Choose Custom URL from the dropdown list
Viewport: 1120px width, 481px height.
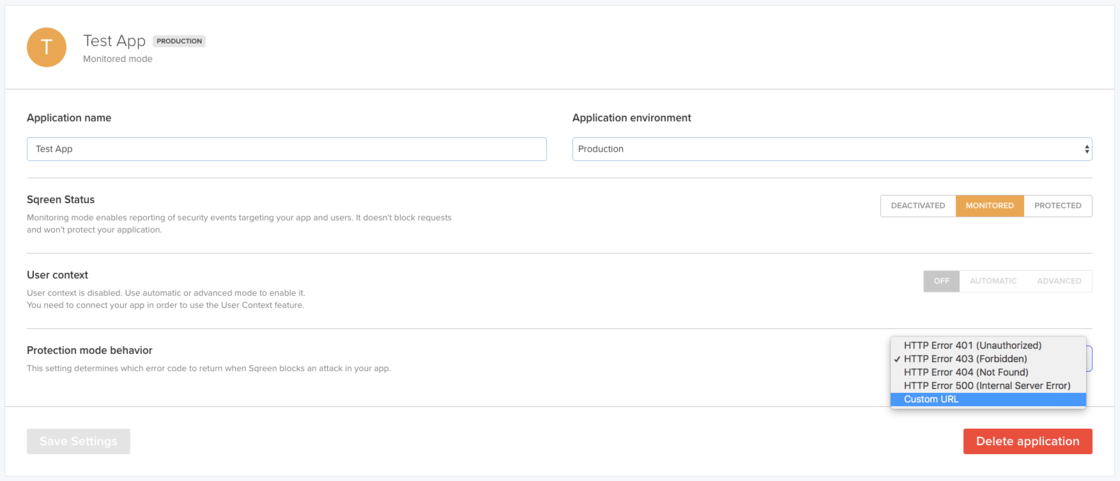[x=930, y=399]
